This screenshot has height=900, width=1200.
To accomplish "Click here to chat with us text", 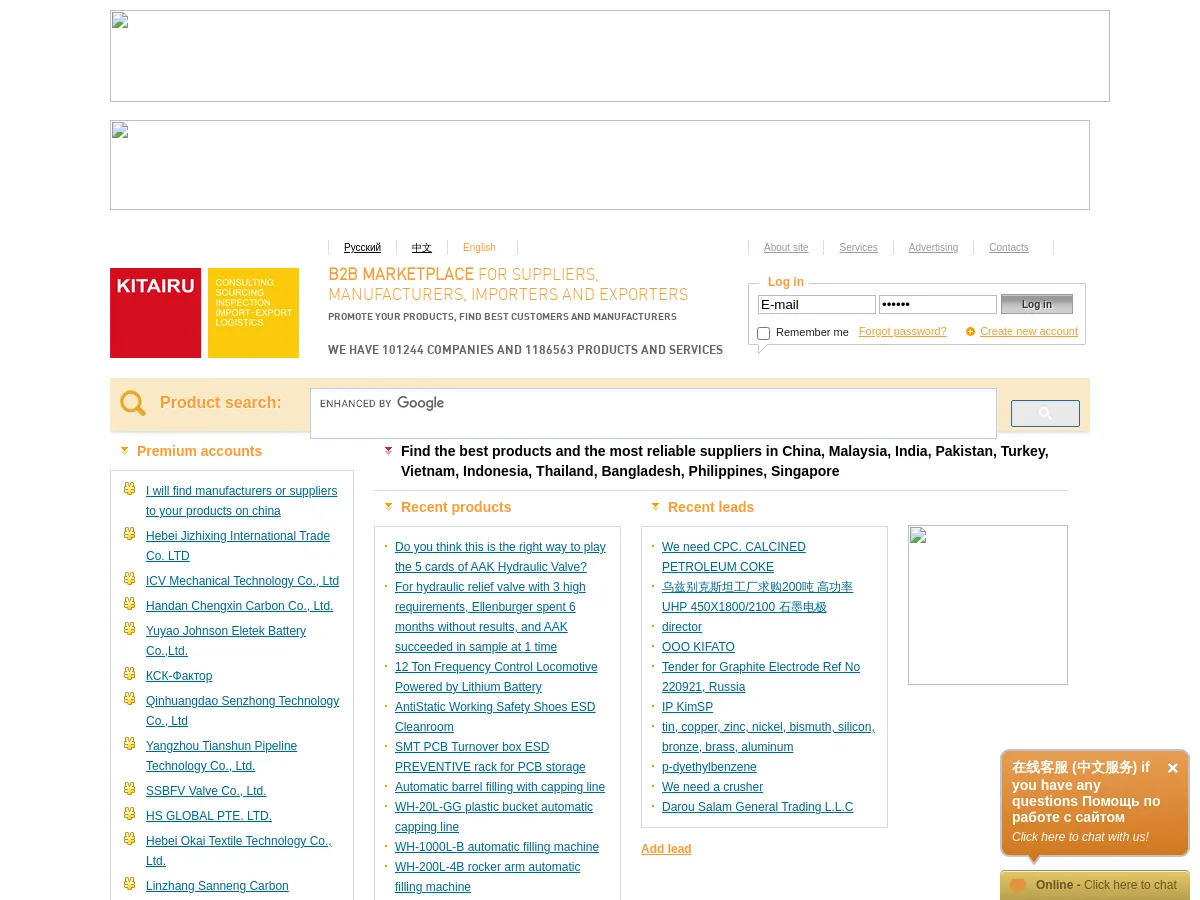I will point(1080,837).
